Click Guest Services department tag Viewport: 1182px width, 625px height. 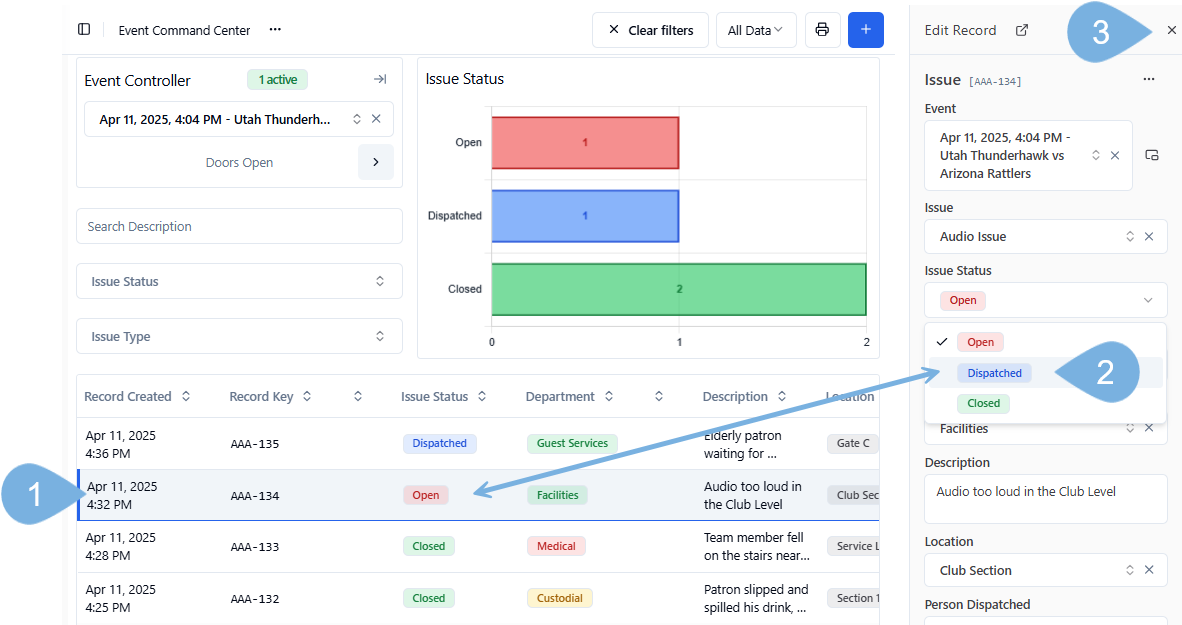(x=572, y=443)
